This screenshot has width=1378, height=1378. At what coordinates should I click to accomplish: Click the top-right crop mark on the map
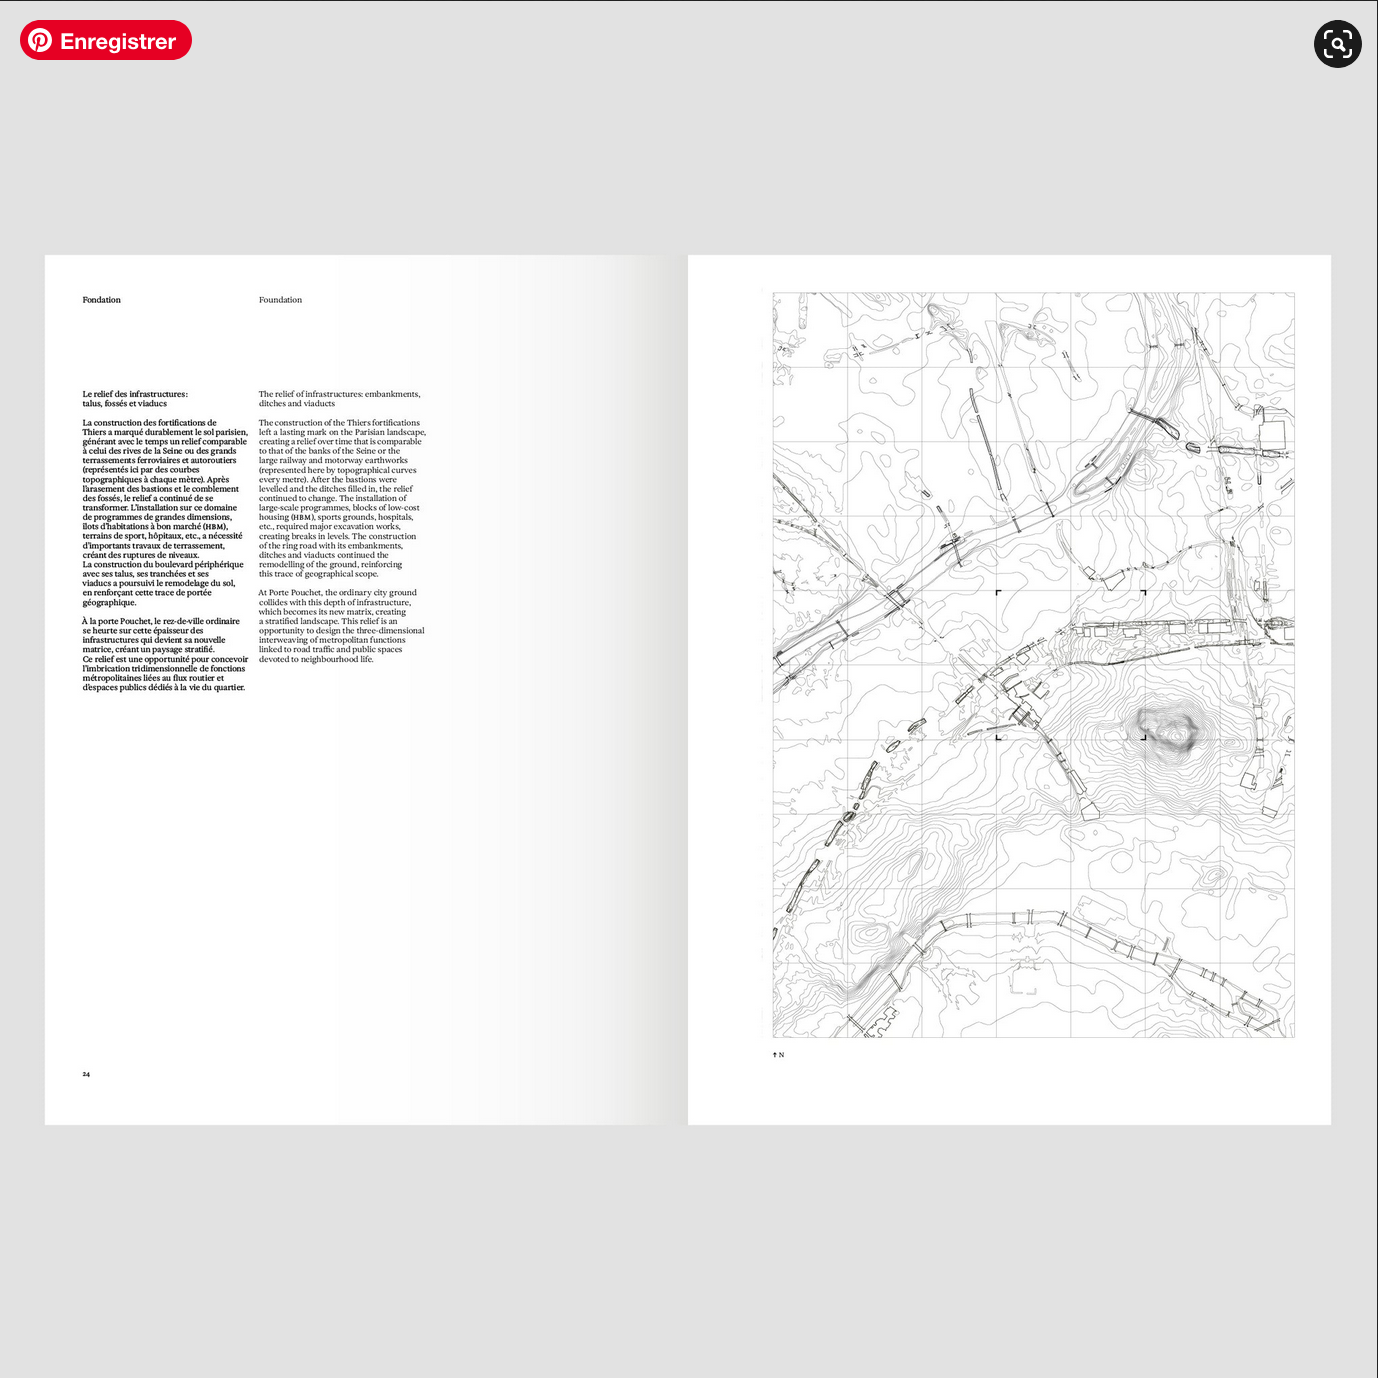[1143, 593]
